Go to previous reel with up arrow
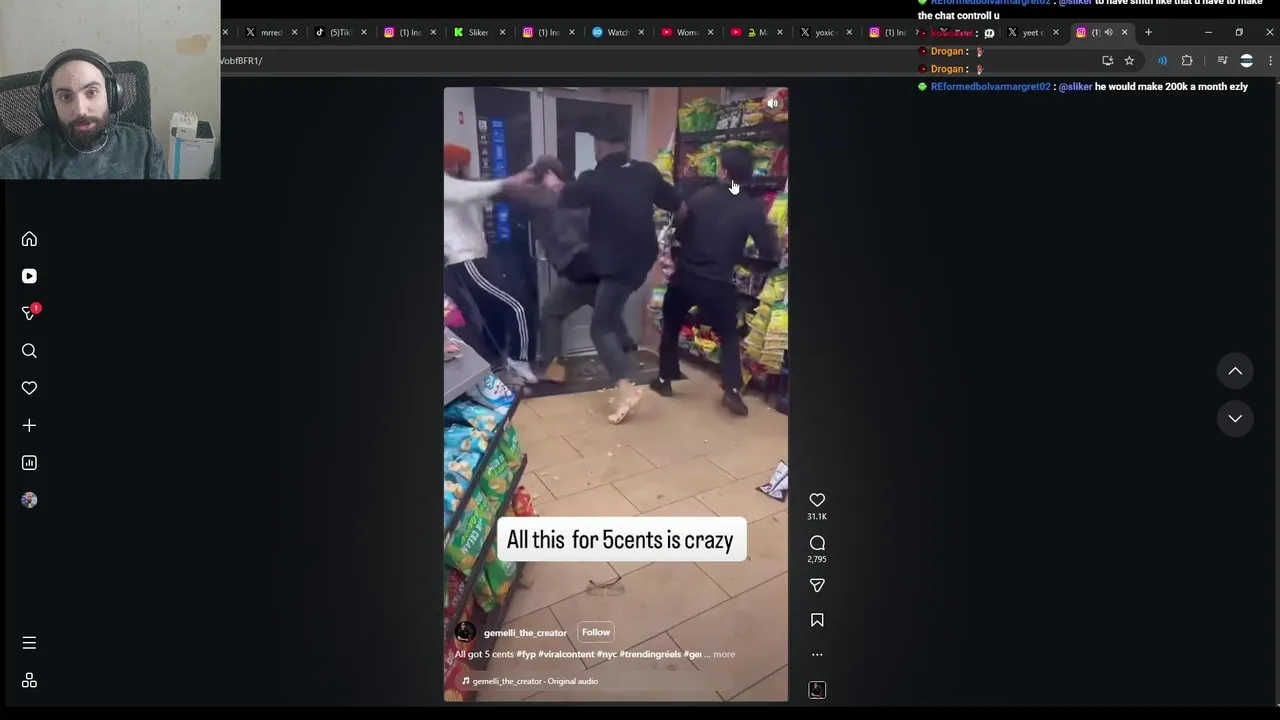The width and height of the screenshot is (1280, 720). pyautogui.click(x=1235, y=371)
